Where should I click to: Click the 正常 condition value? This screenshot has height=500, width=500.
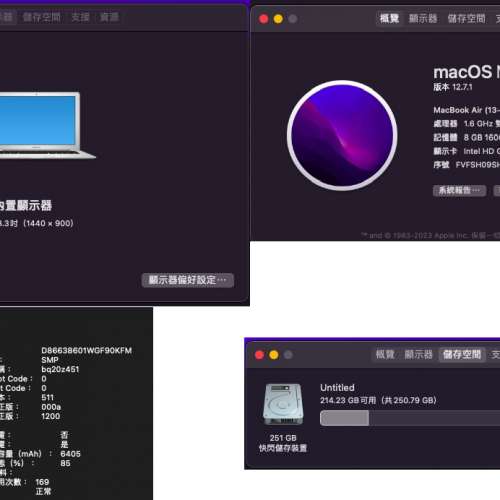(x=43, y=491)
